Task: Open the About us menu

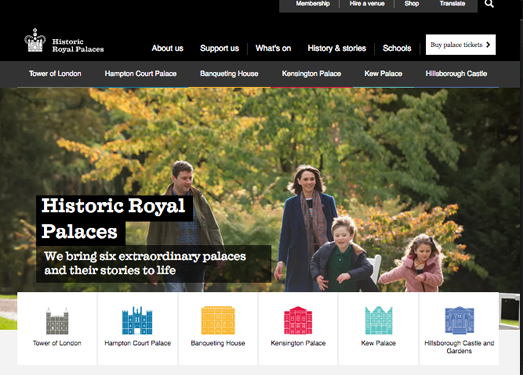Action: coord(167,48)
